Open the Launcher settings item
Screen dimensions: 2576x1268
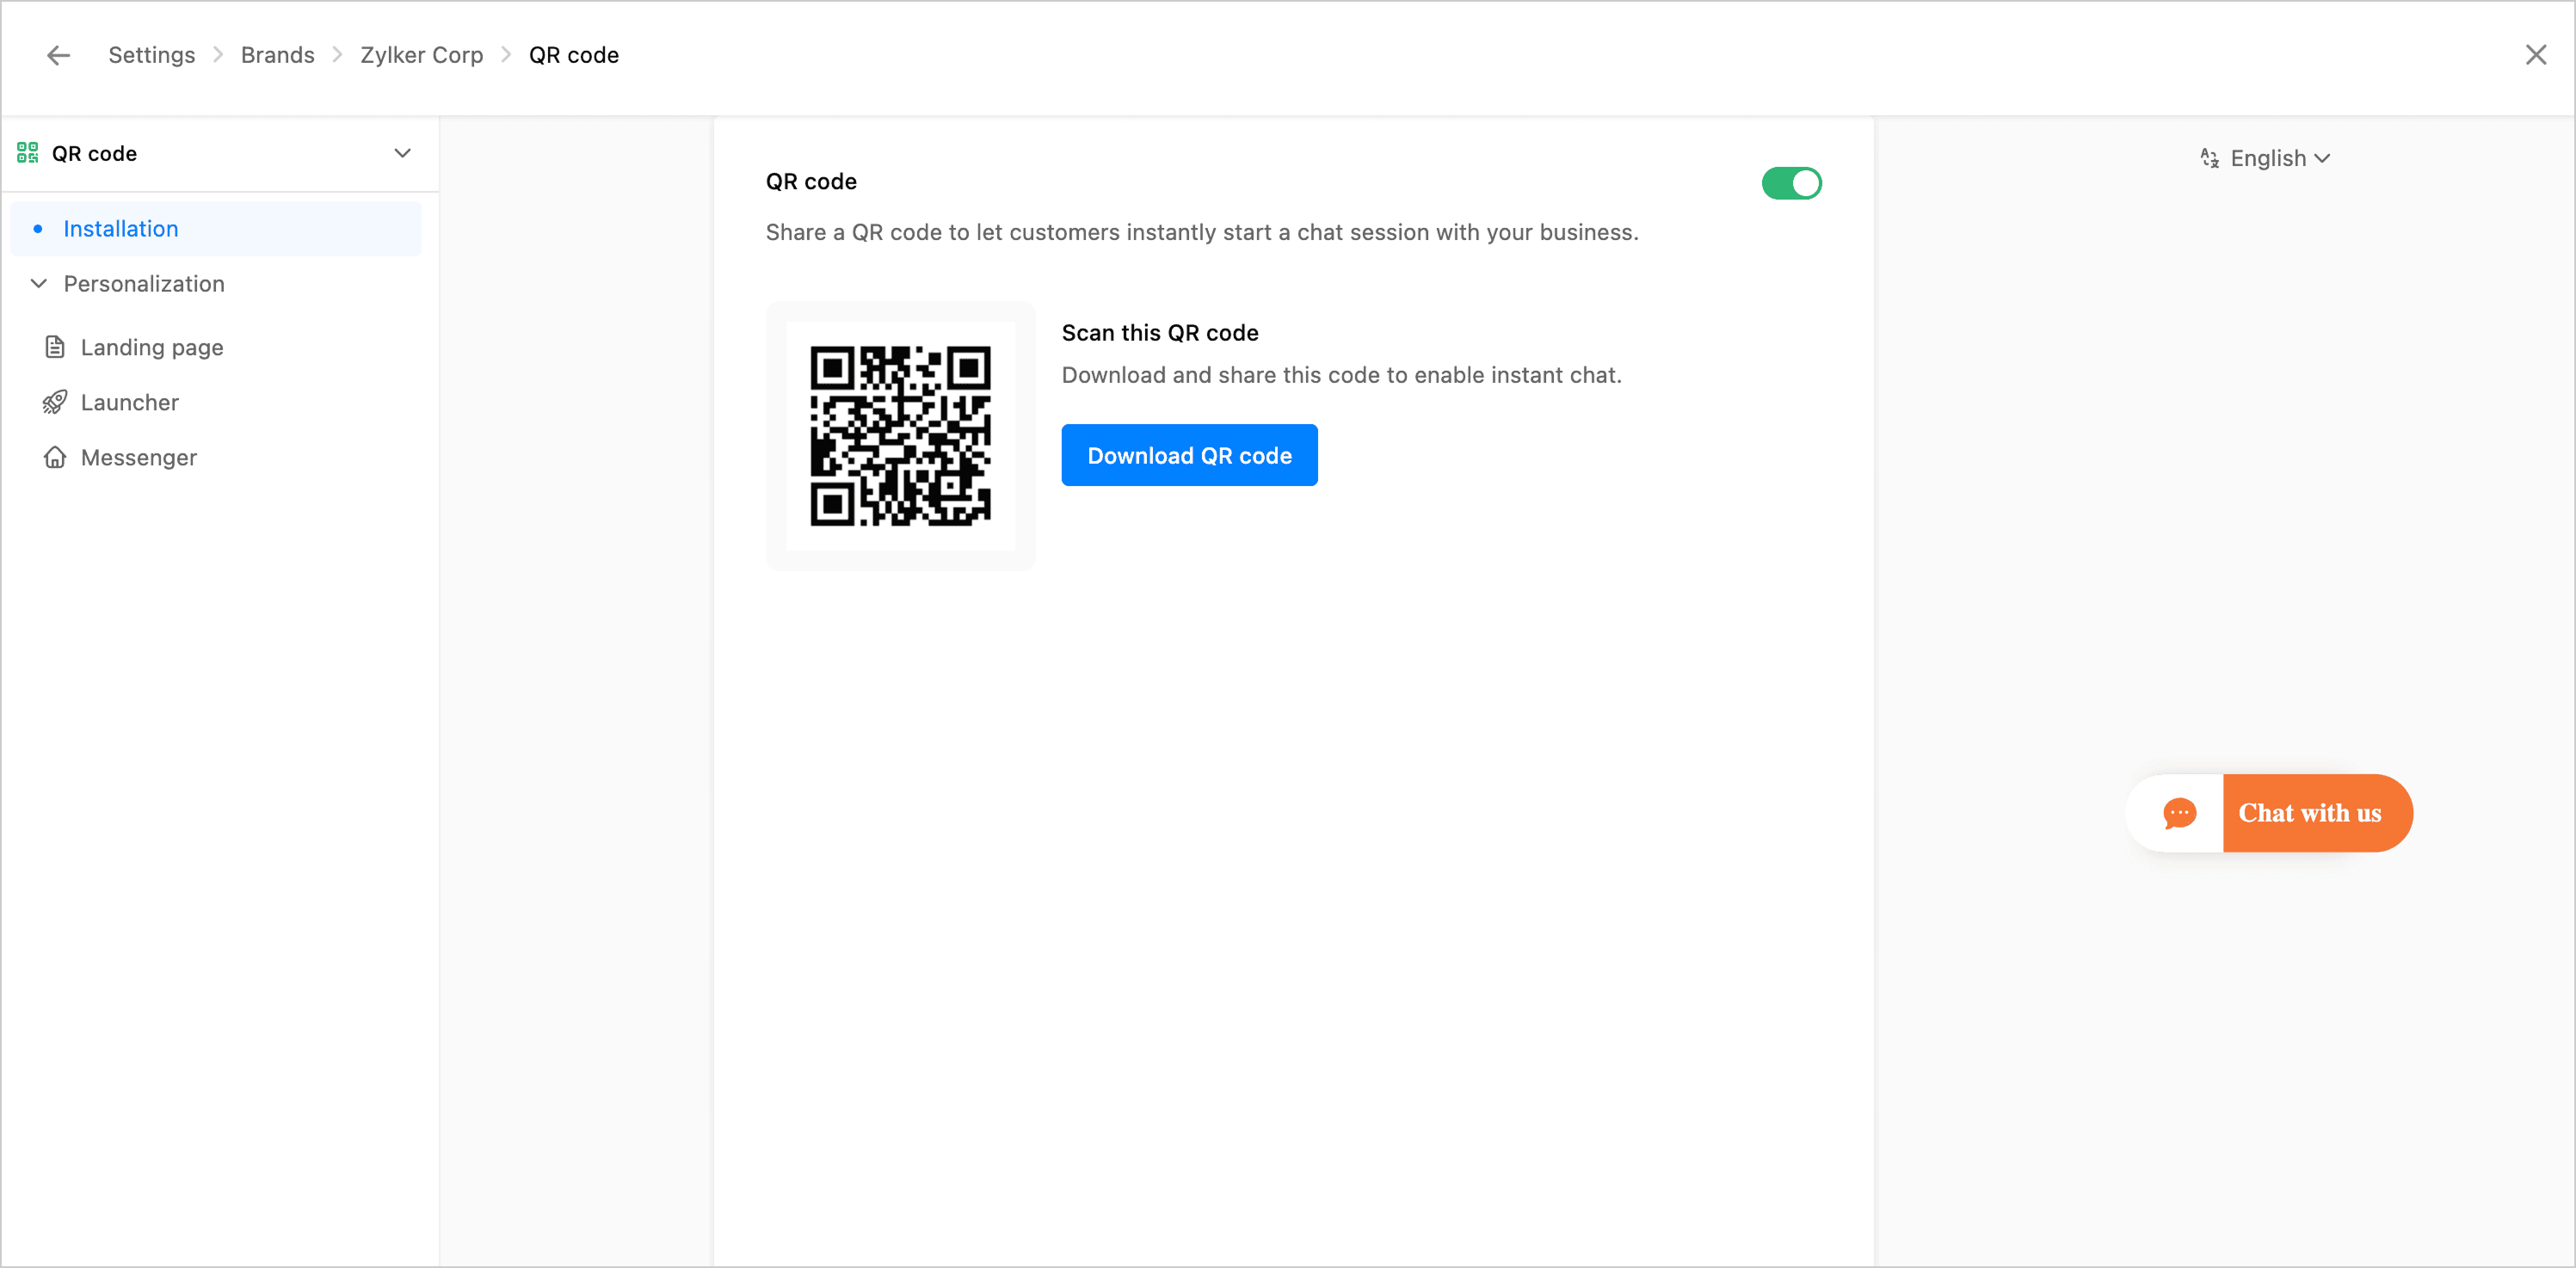(x=130, y=402)
